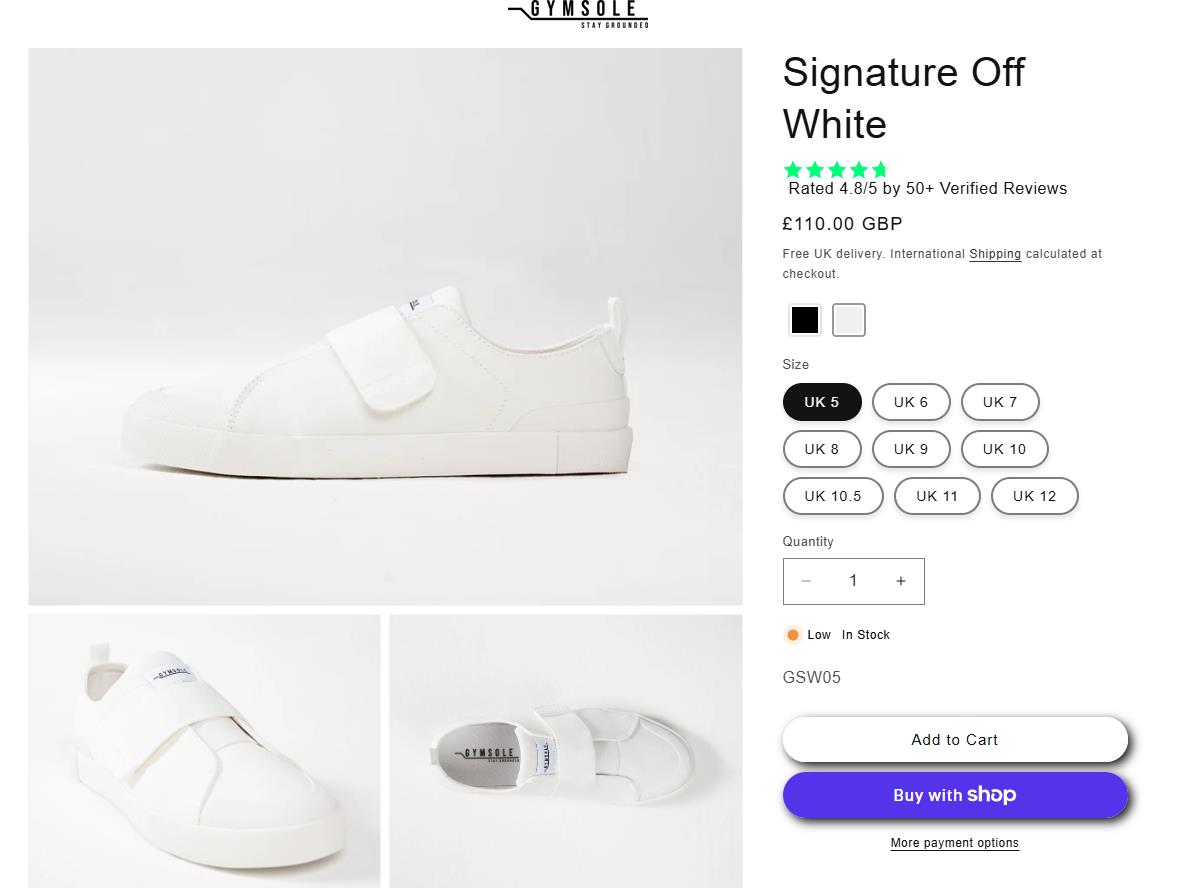Click the green star rating icons
1202x888 pixels.
(x=836, y=170)
